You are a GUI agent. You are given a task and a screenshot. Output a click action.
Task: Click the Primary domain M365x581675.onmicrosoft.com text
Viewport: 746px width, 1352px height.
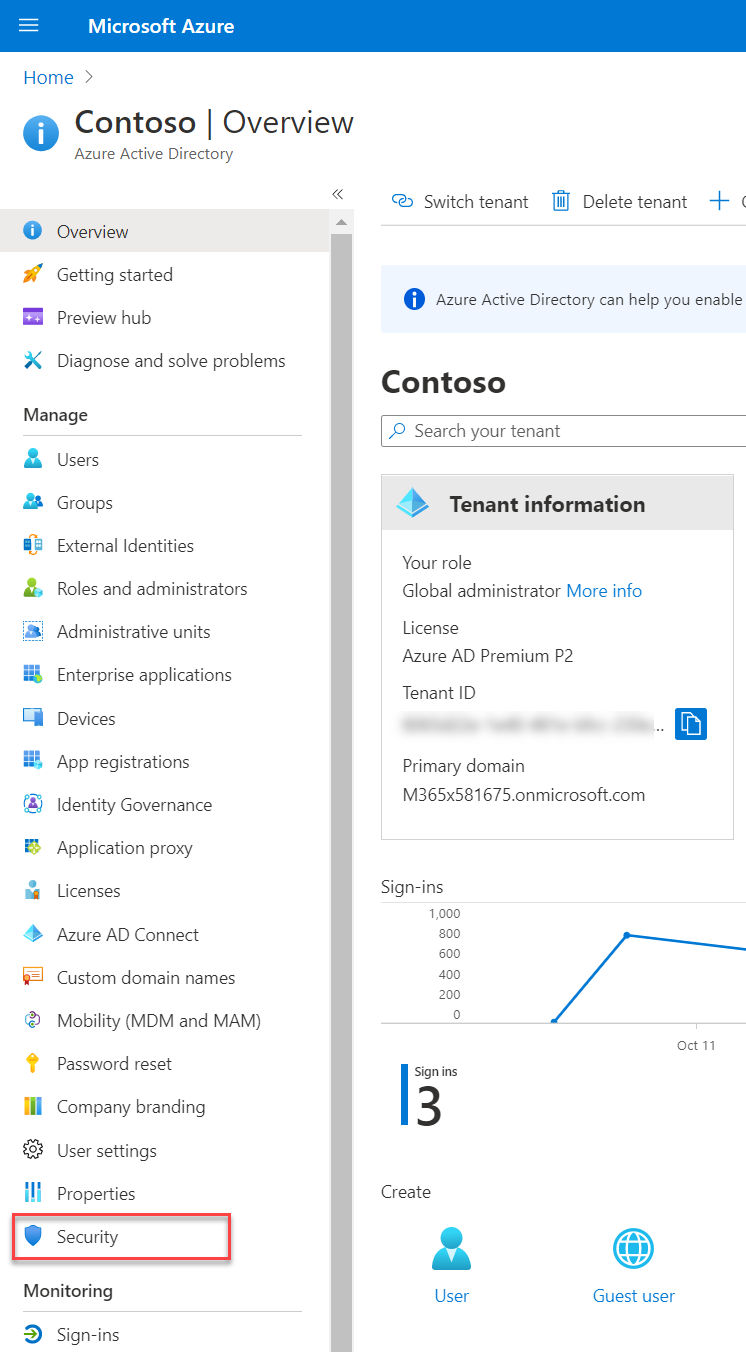click(523, 795)
